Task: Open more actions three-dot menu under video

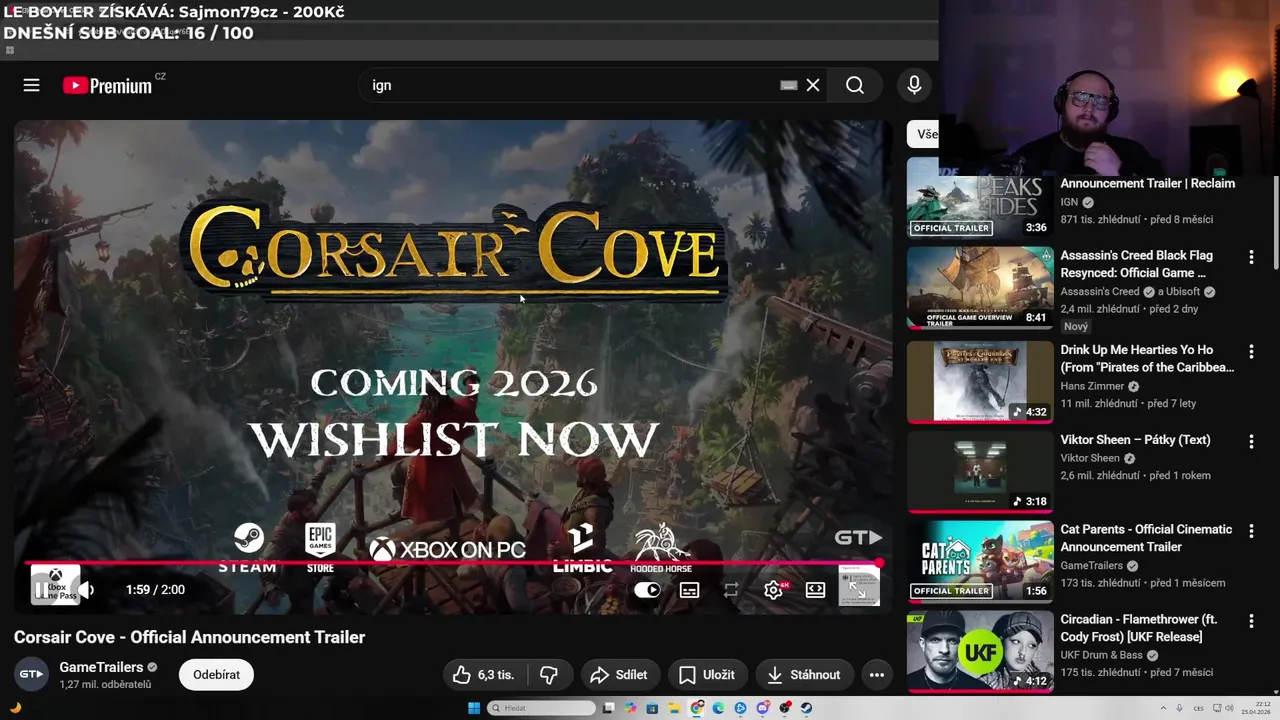Action: click(877, 675)
